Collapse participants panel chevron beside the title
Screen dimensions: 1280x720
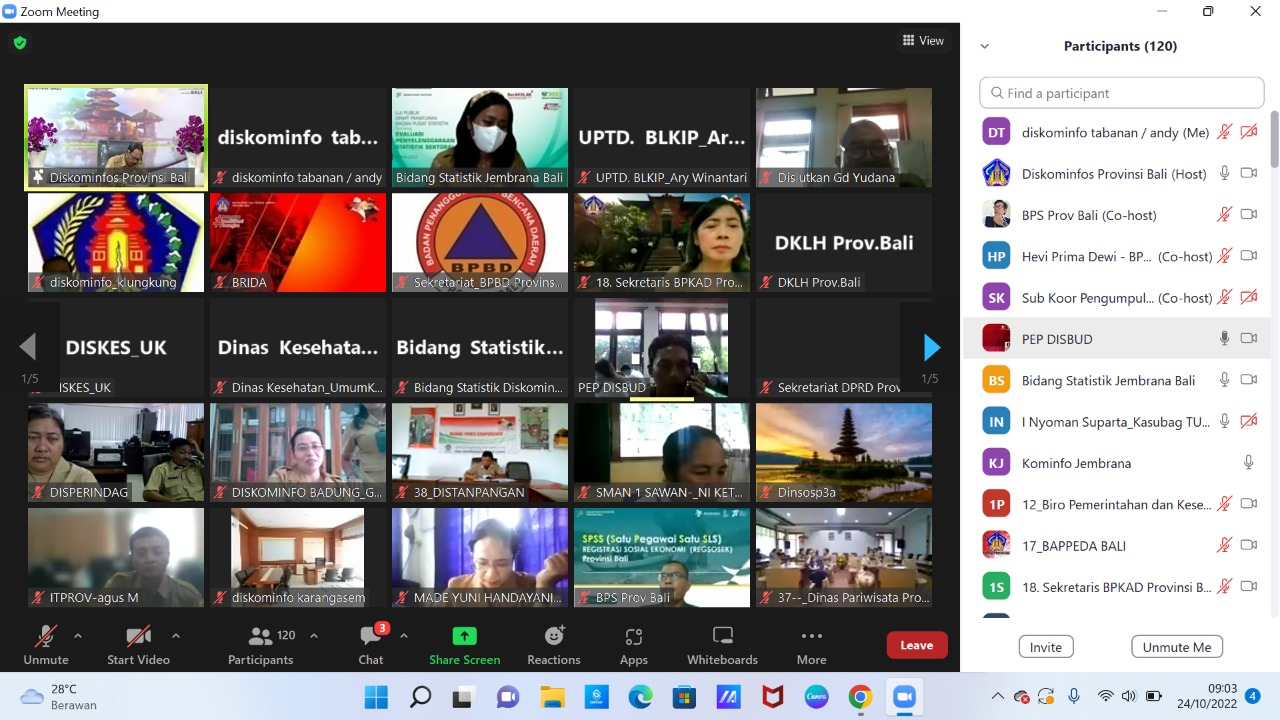point(985,46)
